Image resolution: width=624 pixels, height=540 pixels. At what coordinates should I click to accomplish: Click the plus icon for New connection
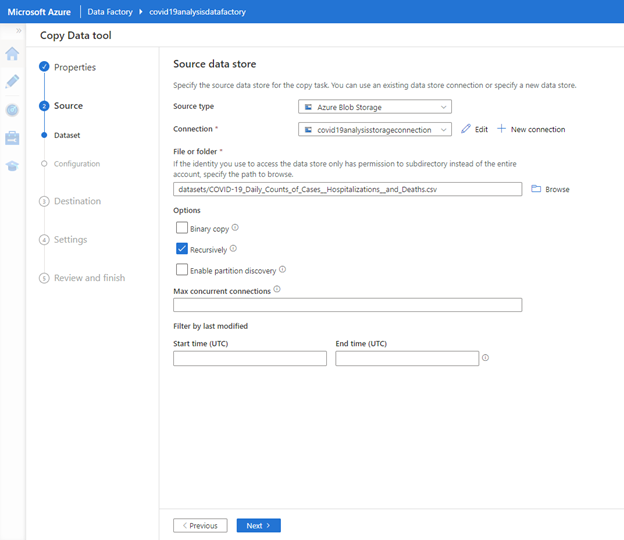pyautogui.click(x=501, y=129)
